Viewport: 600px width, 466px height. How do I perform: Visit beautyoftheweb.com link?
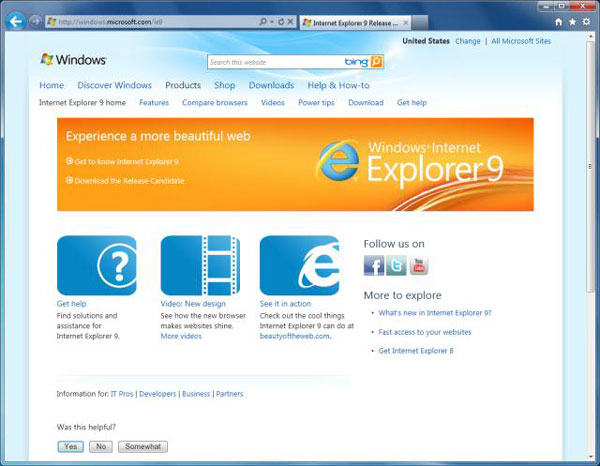coord(295,336)
